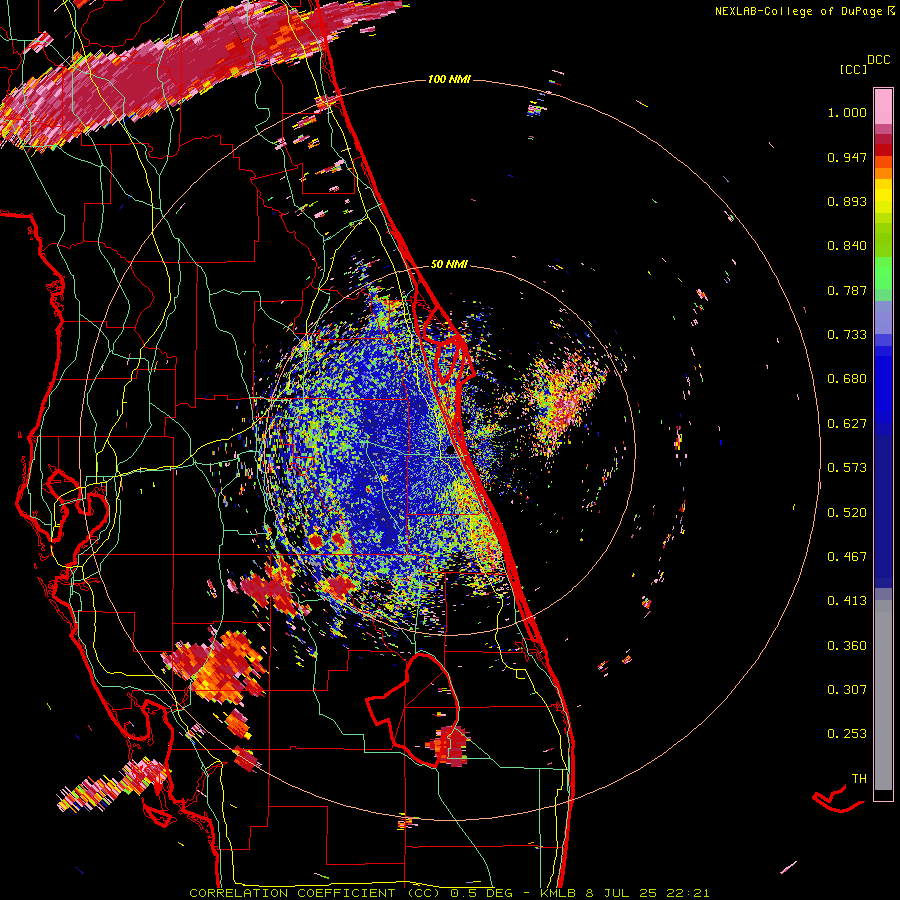Select the 0.680 scale value
This screenshot has height=900, width=900.
click(x=847, y=379)
